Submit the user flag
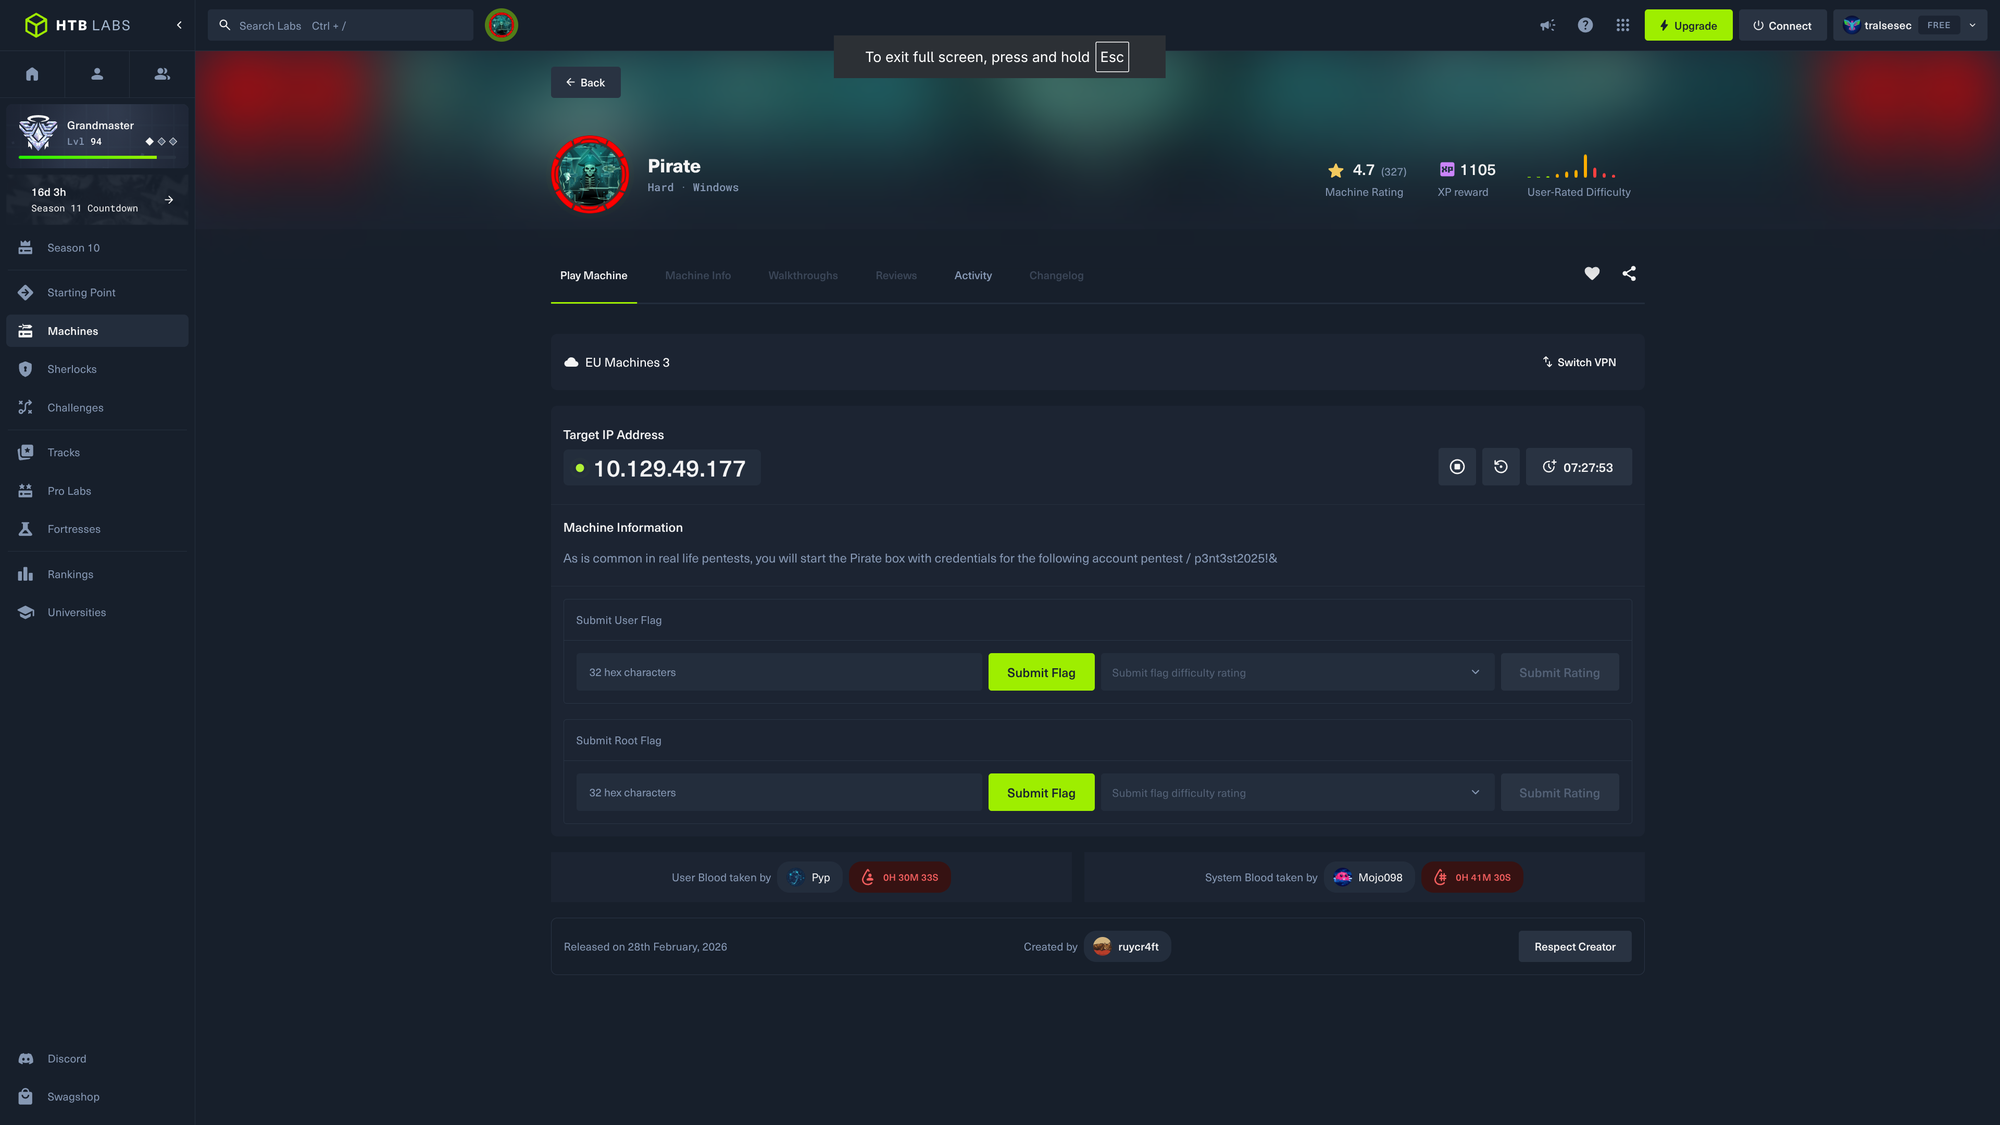Screen dimensions: 2000x1125 click(x=1041, y=672)
